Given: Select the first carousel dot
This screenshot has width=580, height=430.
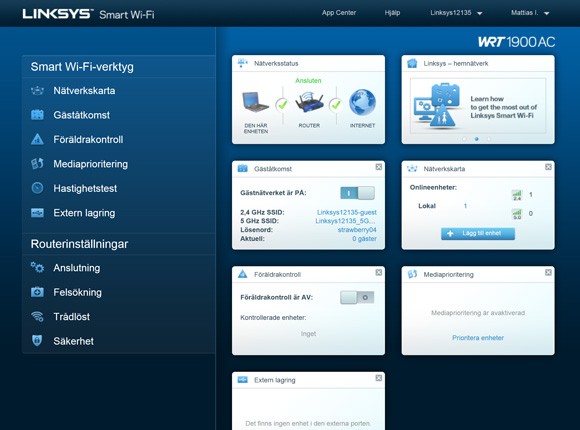Looking at the screenshot, I should pyautogui.click(x=464, y=139).
